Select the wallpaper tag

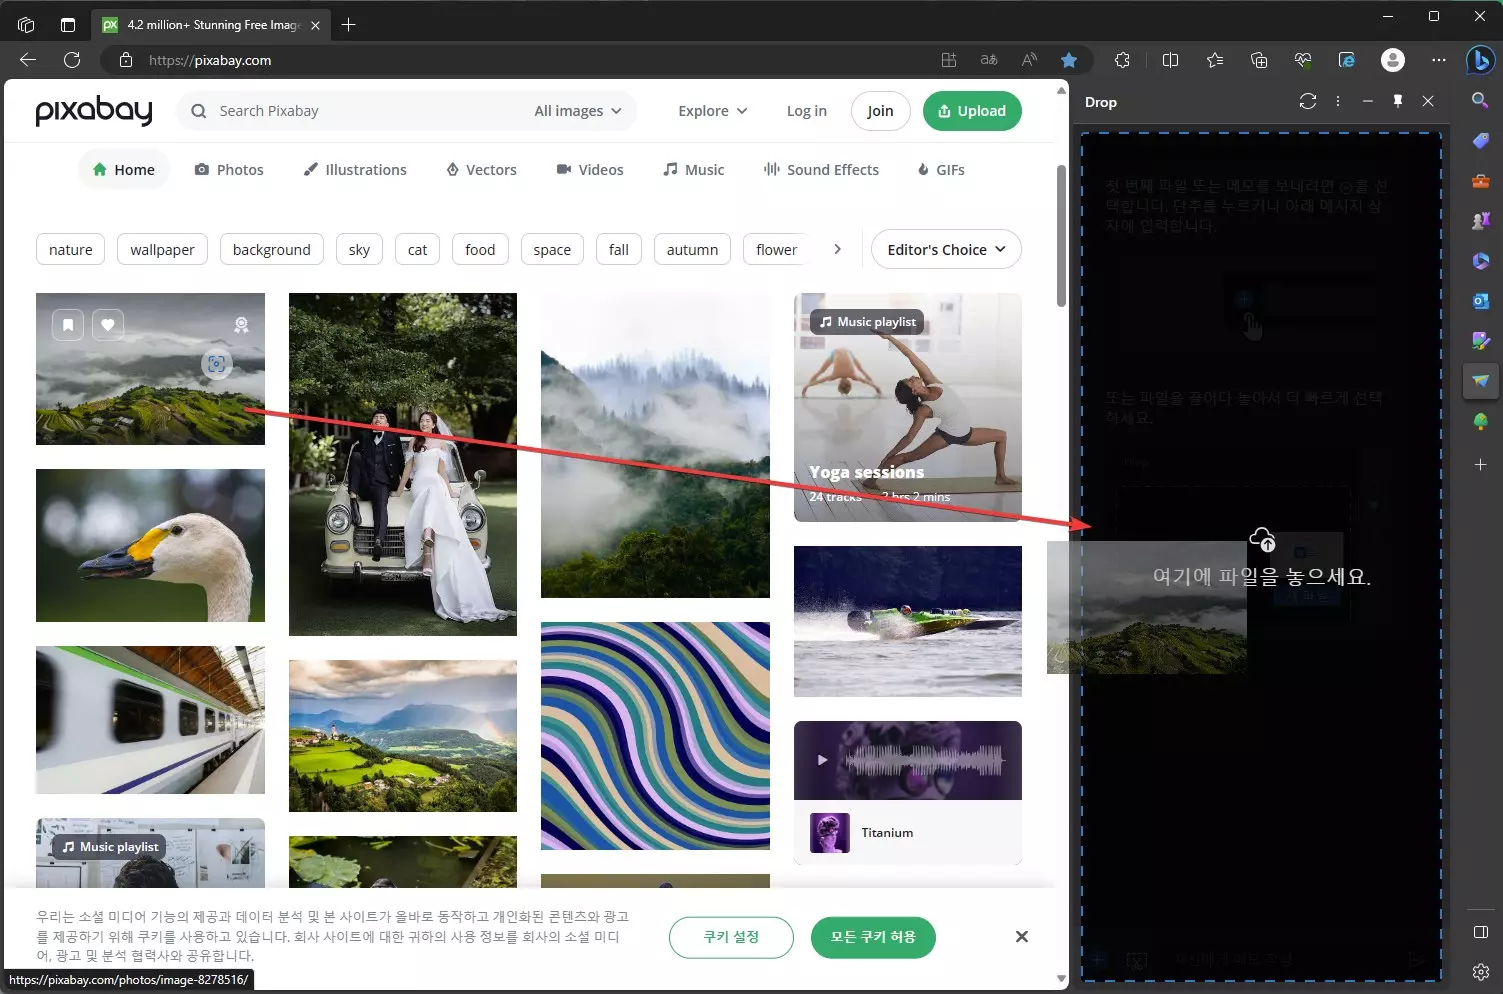(162, 249)
